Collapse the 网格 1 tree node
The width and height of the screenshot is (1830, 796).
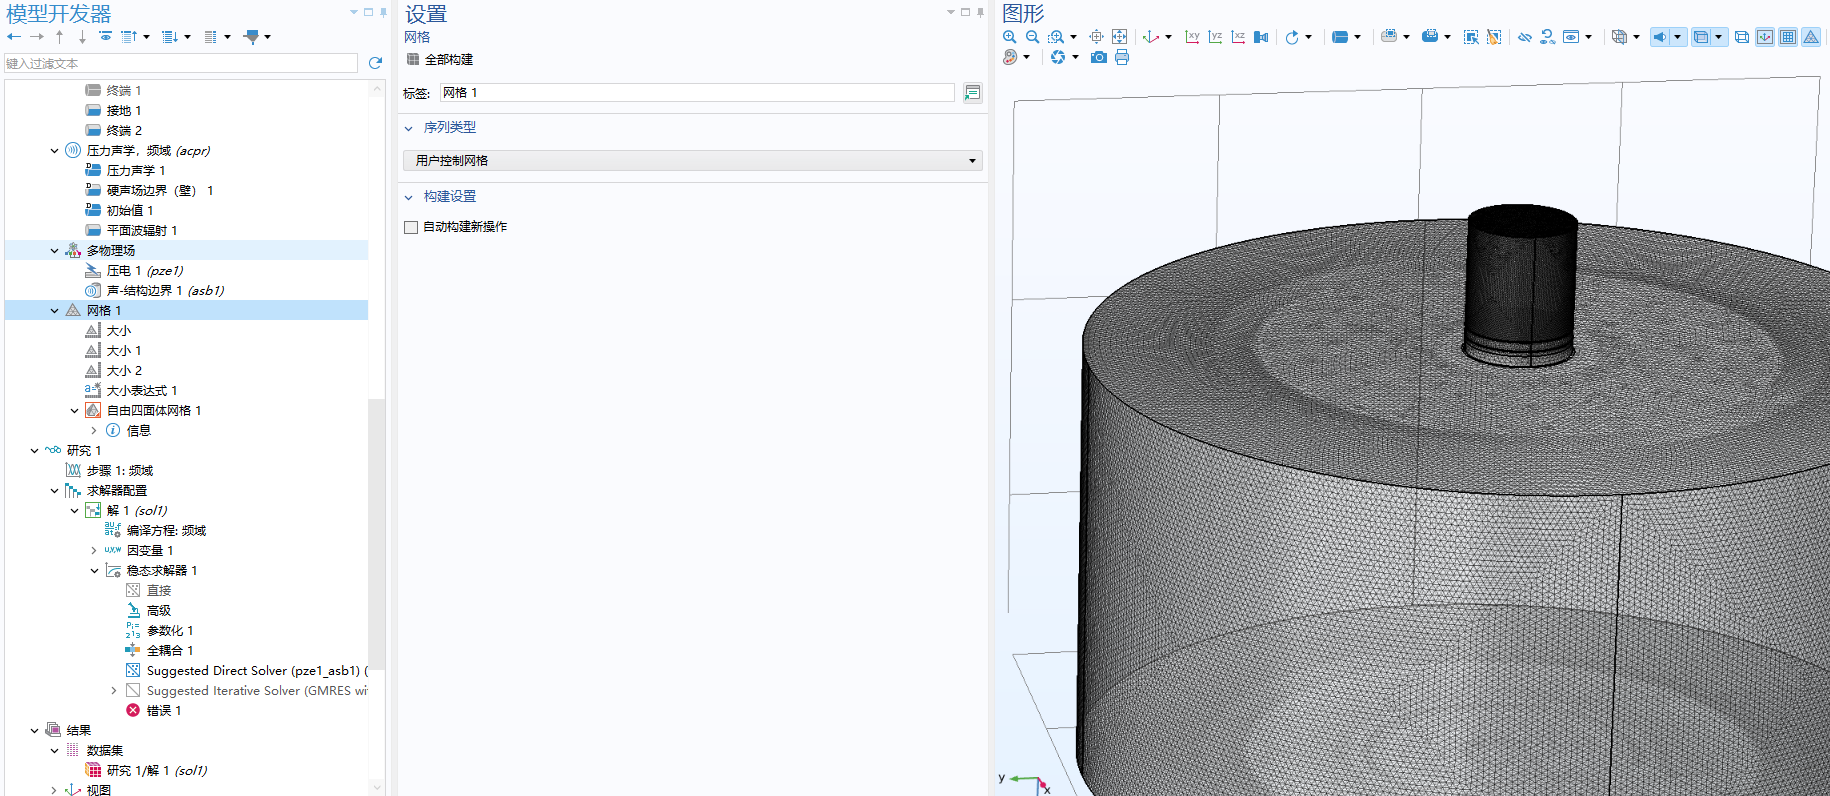coord(55,311)
